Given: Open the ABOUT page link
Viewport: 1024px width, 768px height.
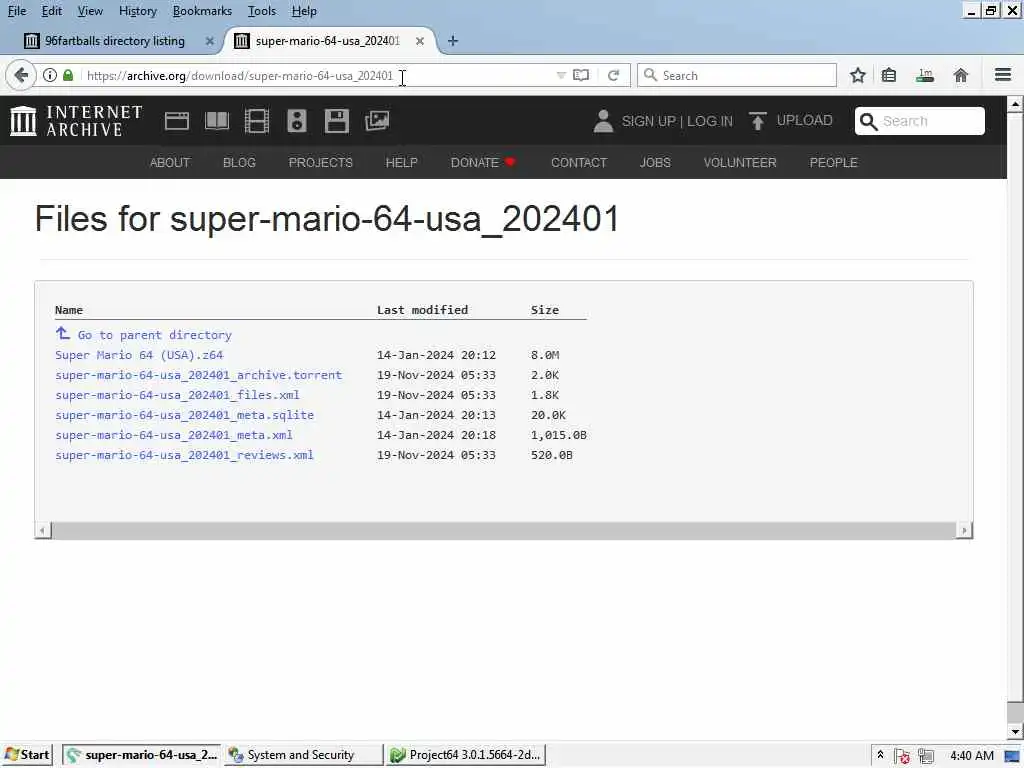Looking at the screenshot, I should [x=170, y=163].
